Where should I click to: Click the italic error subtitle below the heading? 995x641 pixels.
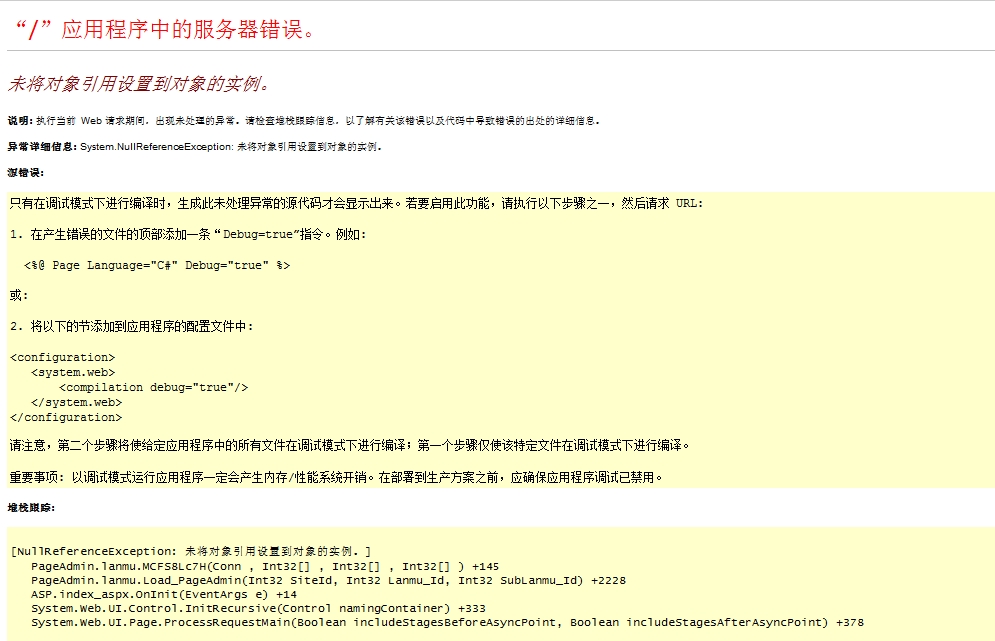[x=139, y=83]
